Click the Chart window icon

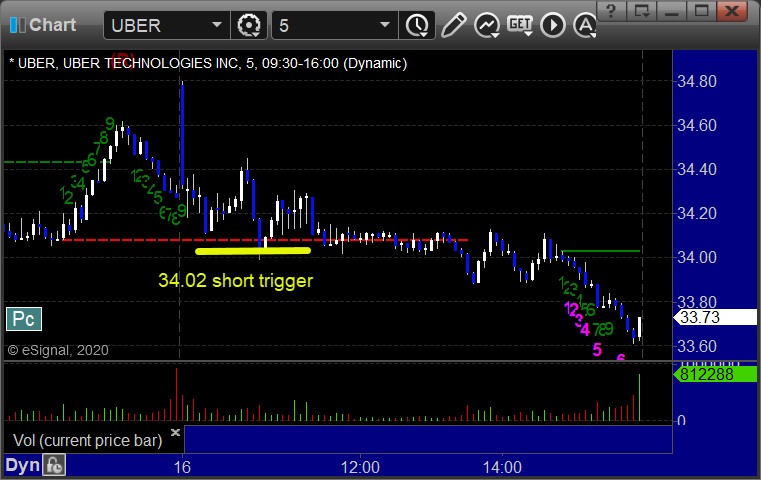coord(18,25)
